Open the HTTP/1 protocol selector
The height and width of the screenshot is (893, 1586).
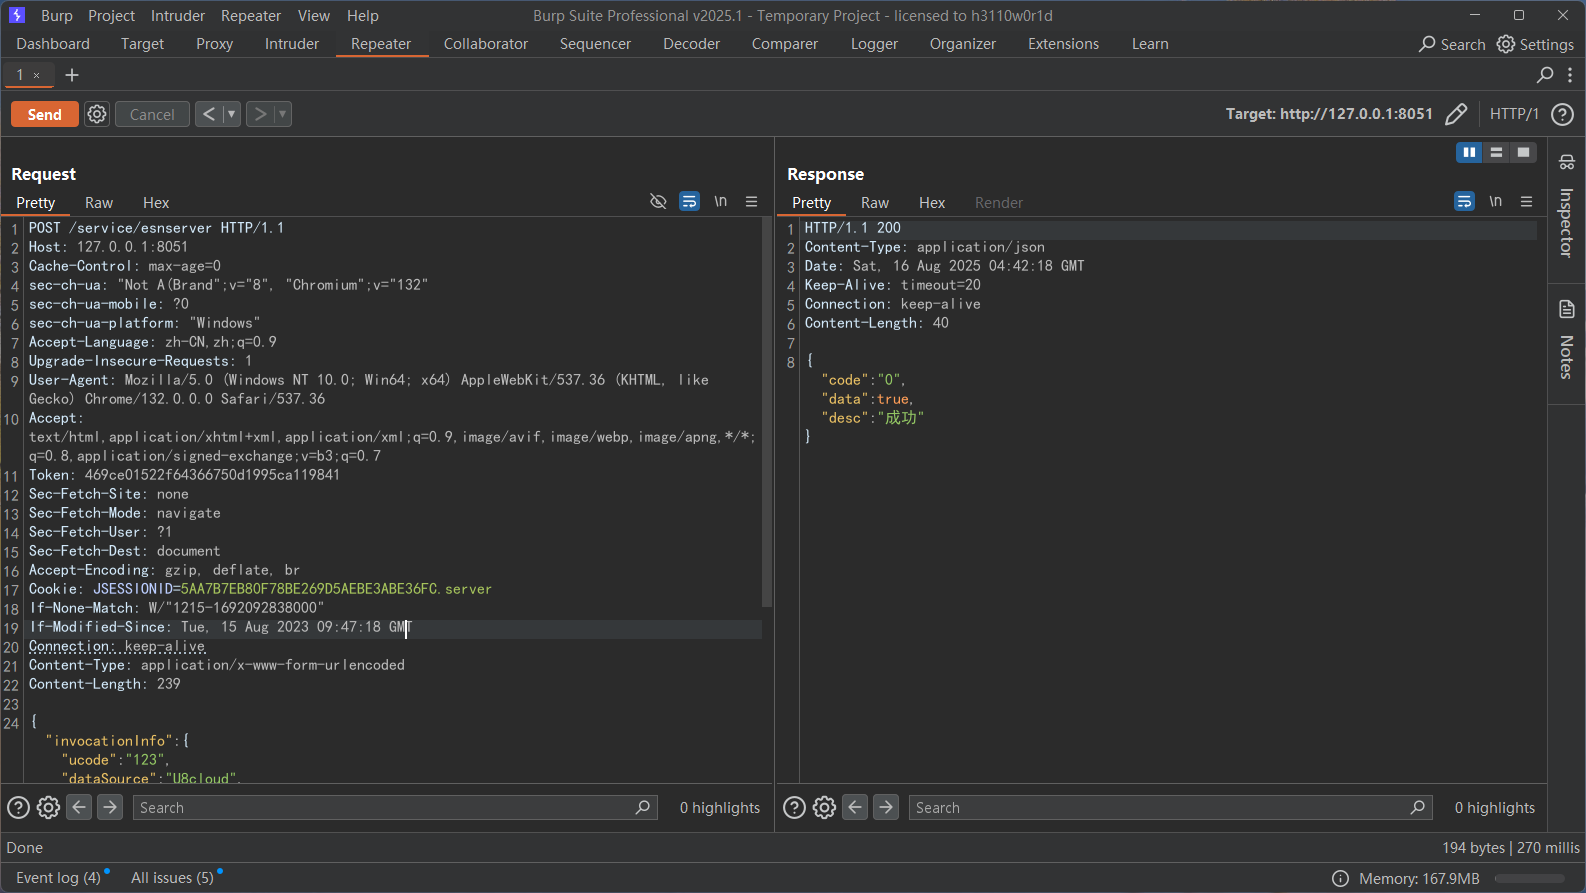(x=1514, y=114)
